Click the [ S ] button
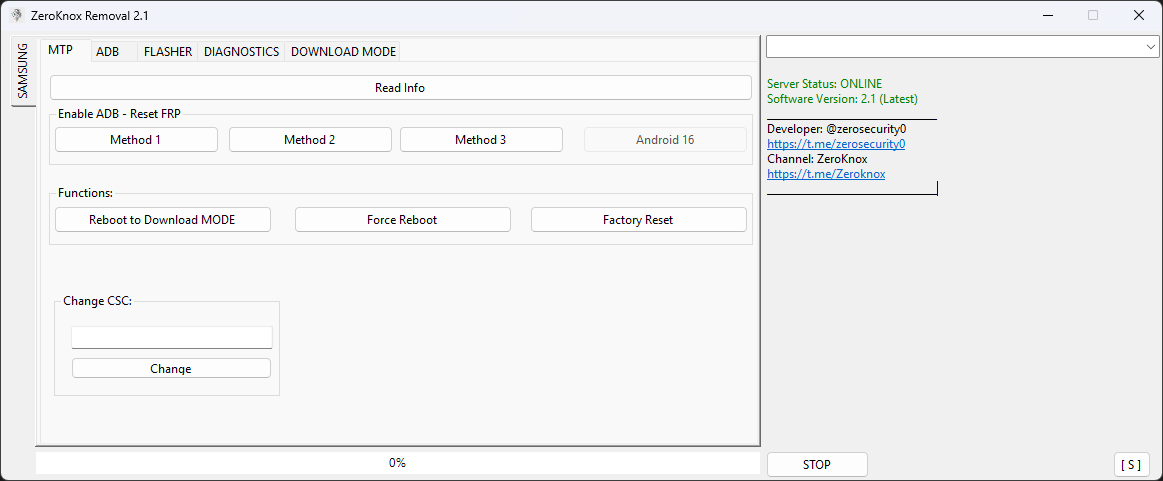1163x481 pixels. pos(1131,465)
